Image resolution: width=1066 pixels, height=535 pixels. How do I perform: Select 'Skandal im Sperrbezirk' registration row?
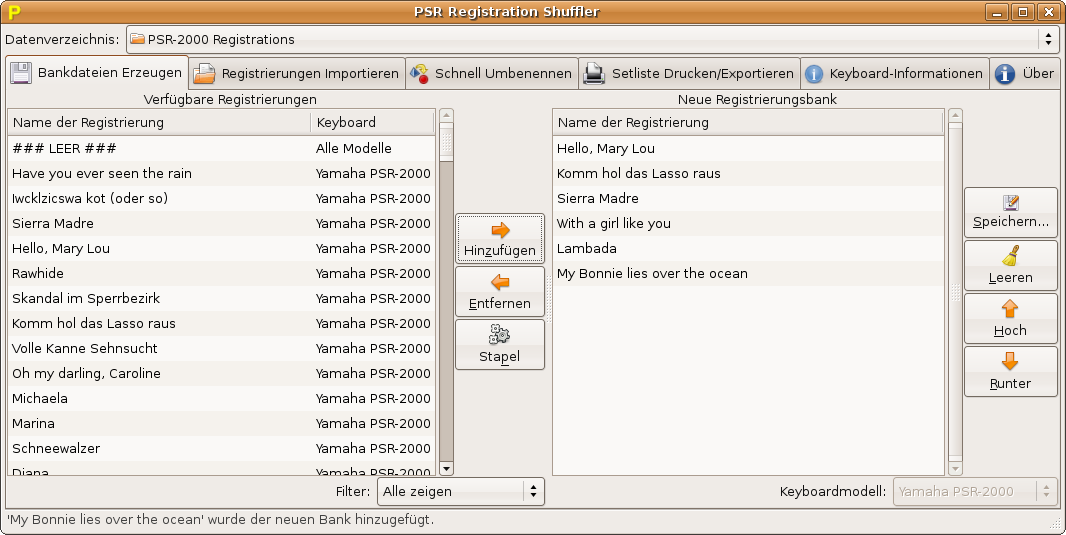click(160, 298)
